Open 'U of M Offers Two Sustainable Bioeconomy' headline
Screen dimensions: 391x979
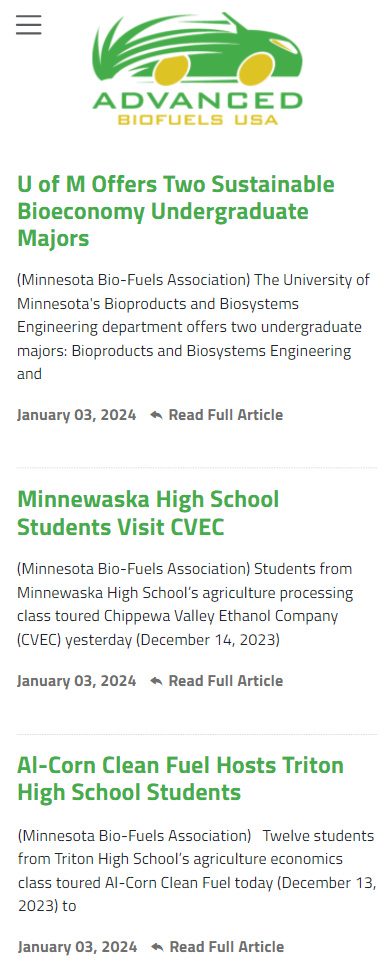[176, 211]
